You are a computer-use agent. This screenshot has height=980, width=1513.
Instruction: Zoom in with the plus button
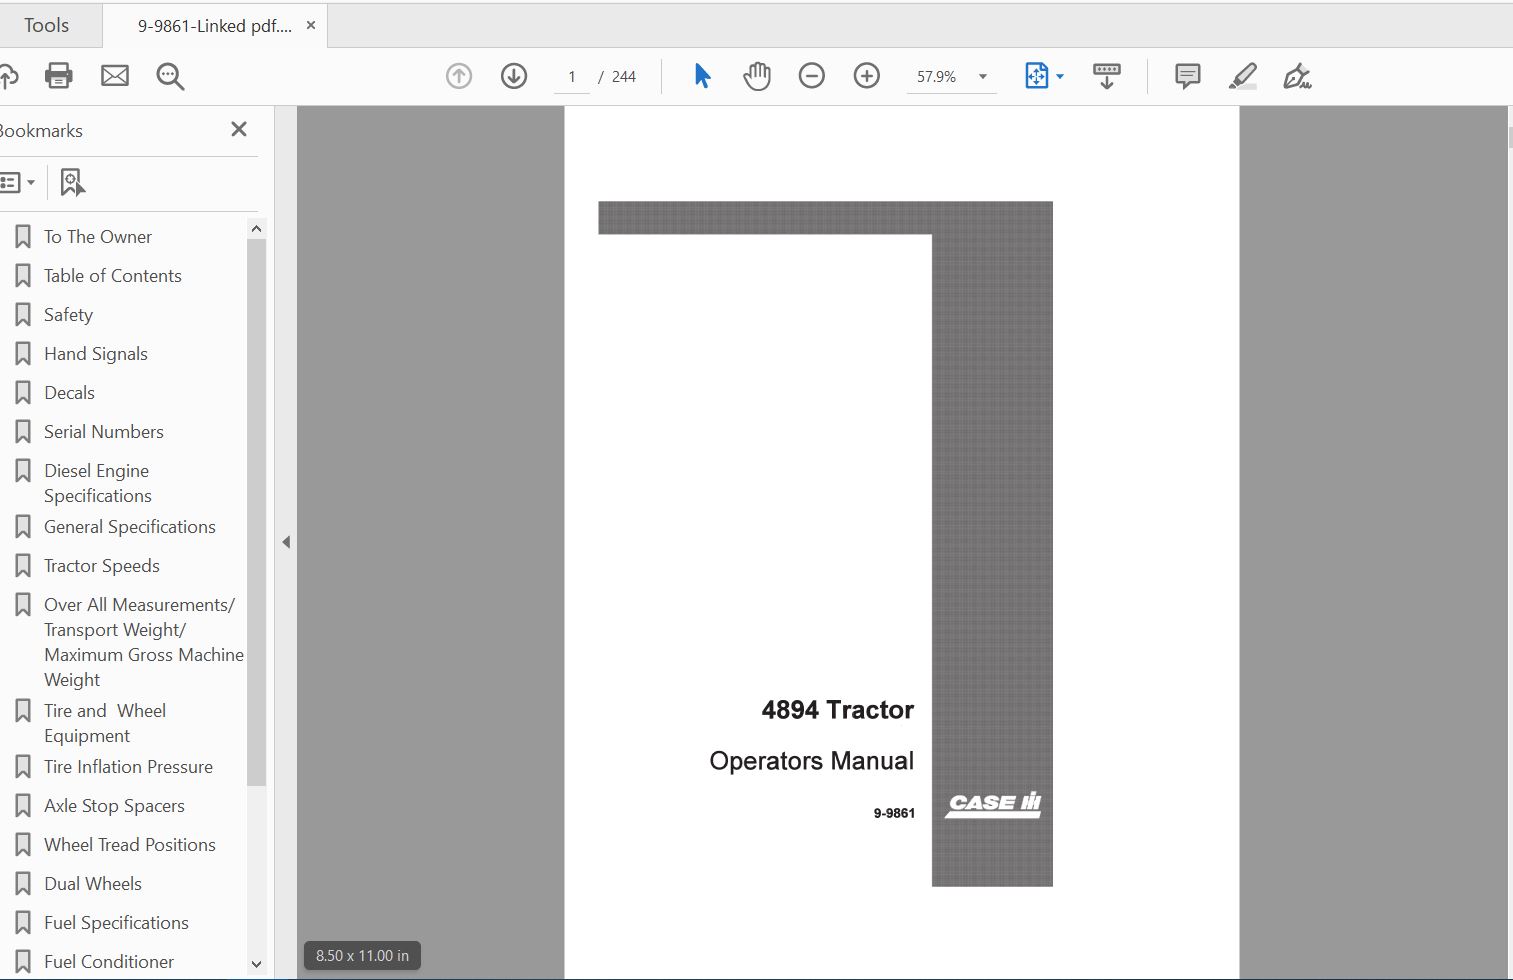point(867,76)
